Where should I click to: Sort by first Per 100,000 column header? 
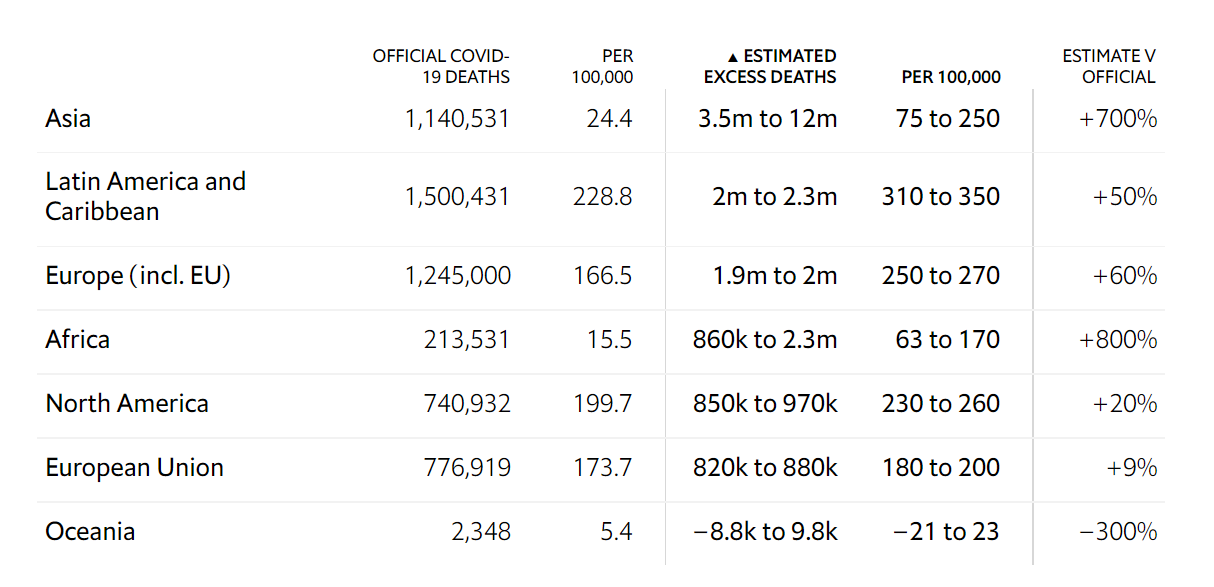pos(603,67)
